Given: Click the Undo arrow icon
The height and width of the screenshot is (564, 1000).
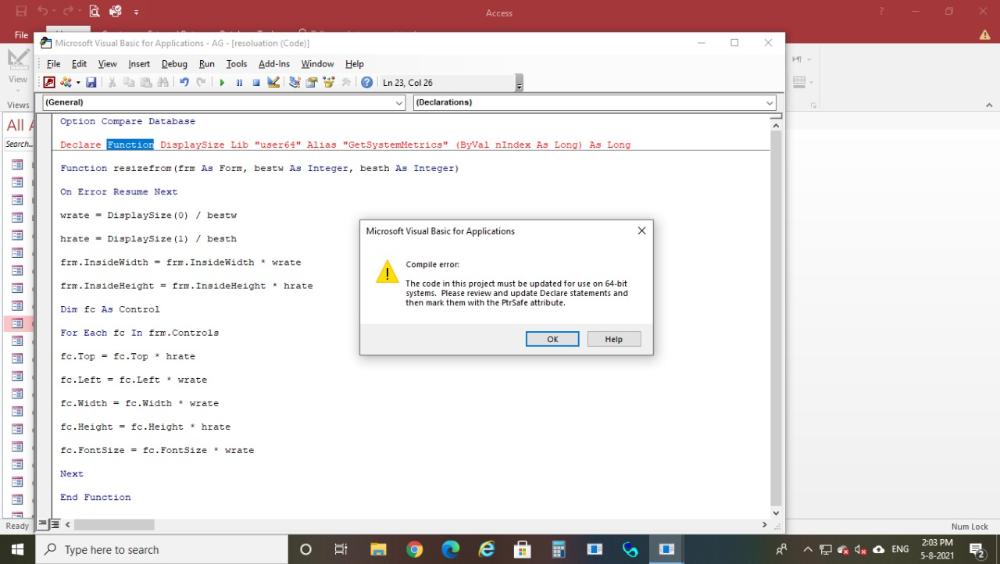Looking at the screenshot, I should pos(184,83).
